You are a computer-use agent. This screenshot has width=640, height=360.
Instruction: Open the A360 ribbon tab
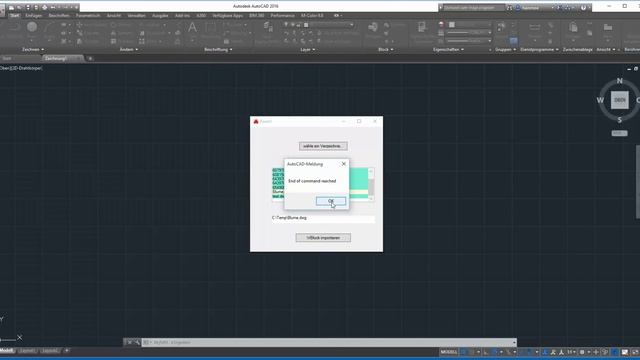pyautogui.click(x=201, y=16)
